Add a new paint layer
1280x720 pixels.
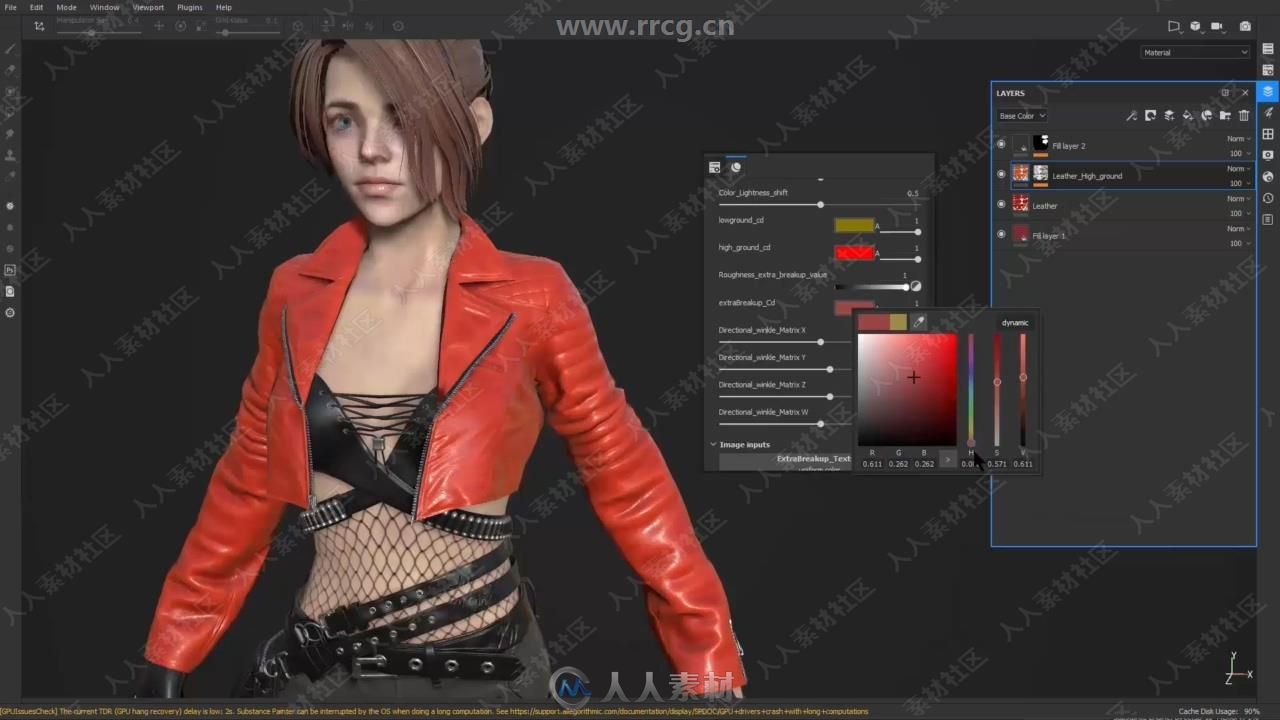click(1169, 116)
